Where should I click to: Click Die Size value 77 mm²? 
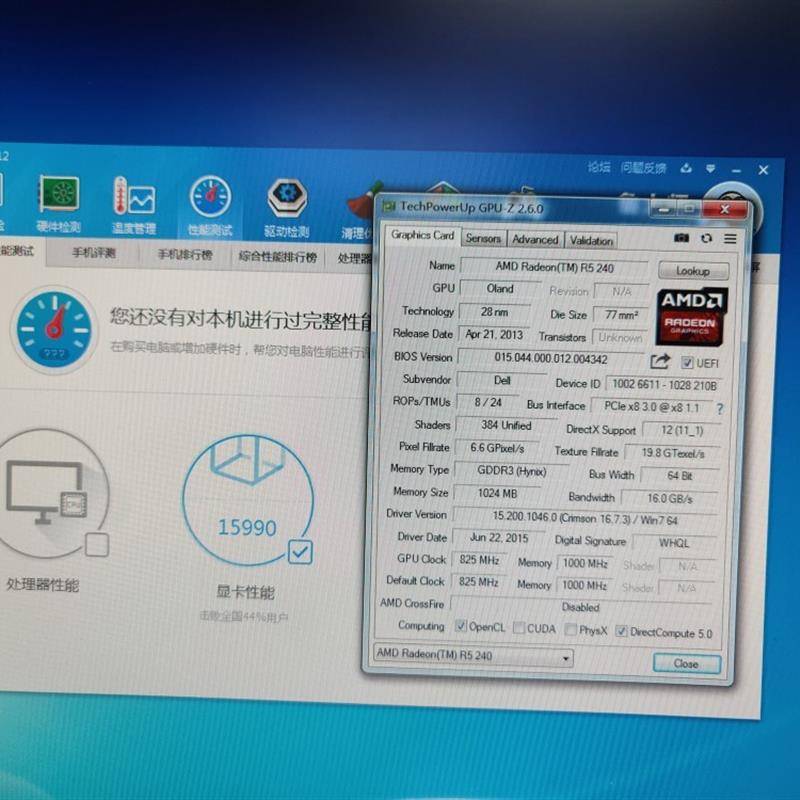click(621, 315)
